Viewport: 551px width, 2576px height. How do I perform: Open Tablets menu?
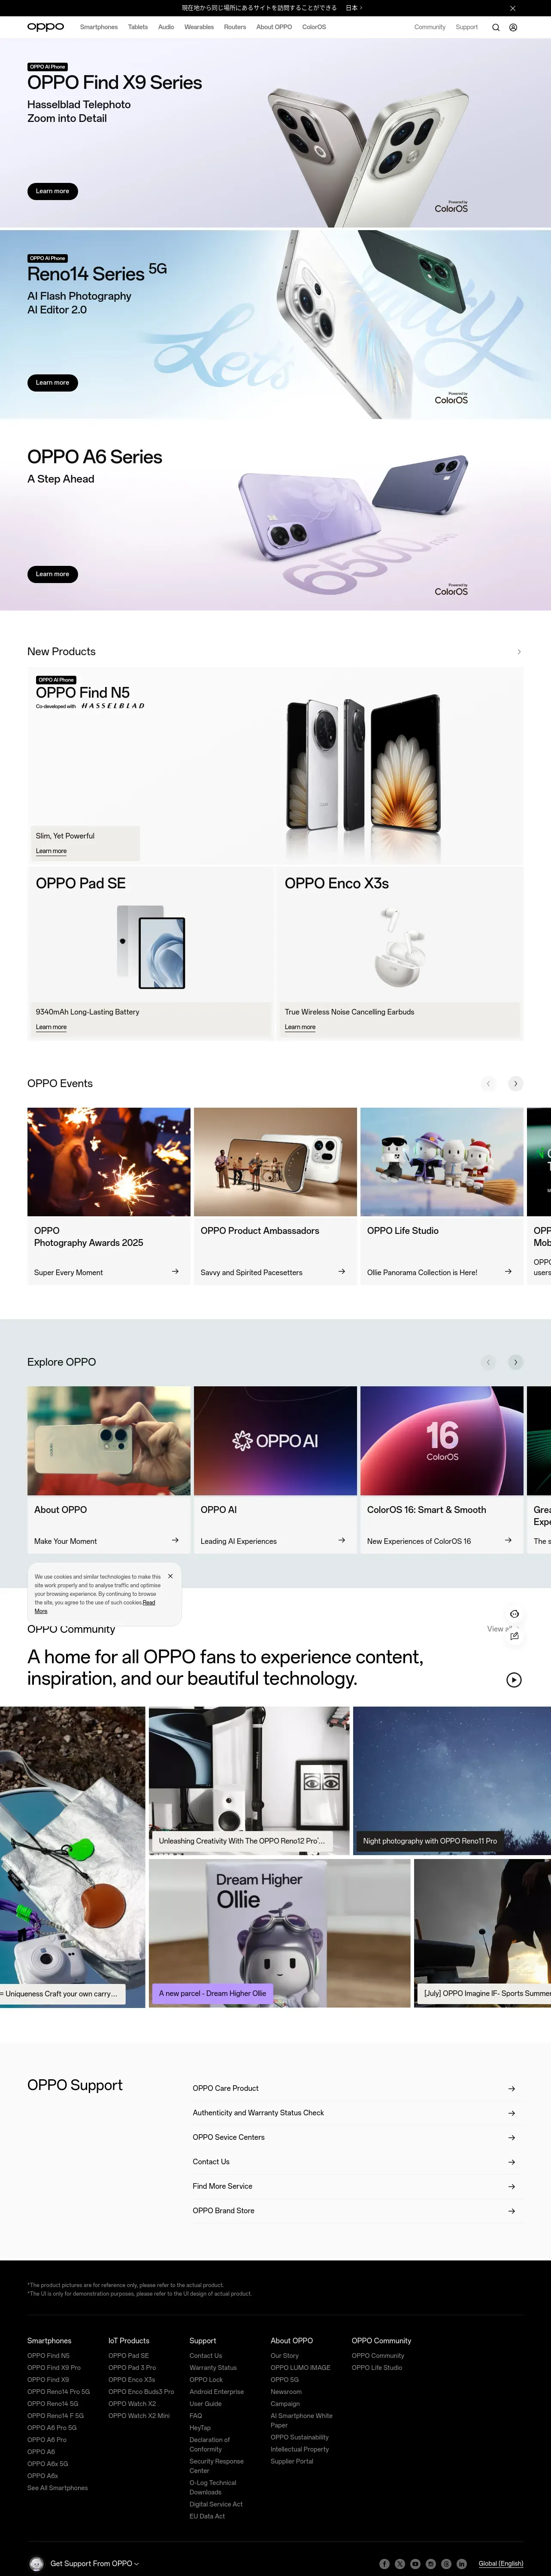138,27
